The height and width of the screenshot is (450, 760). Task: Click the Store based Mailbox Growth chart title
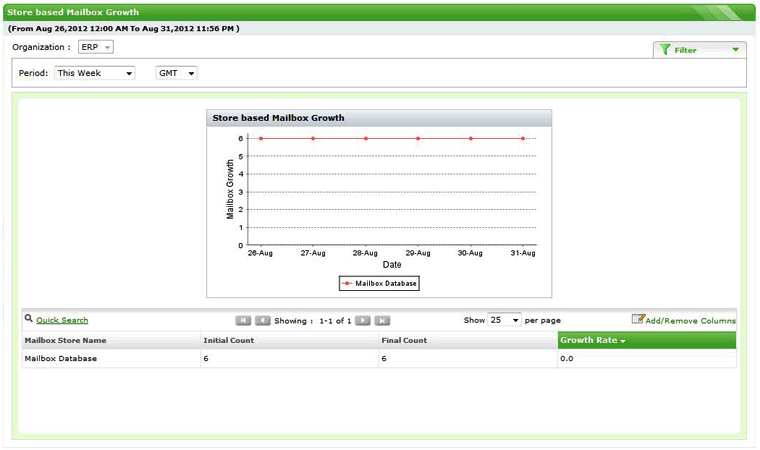coord(278,118)
